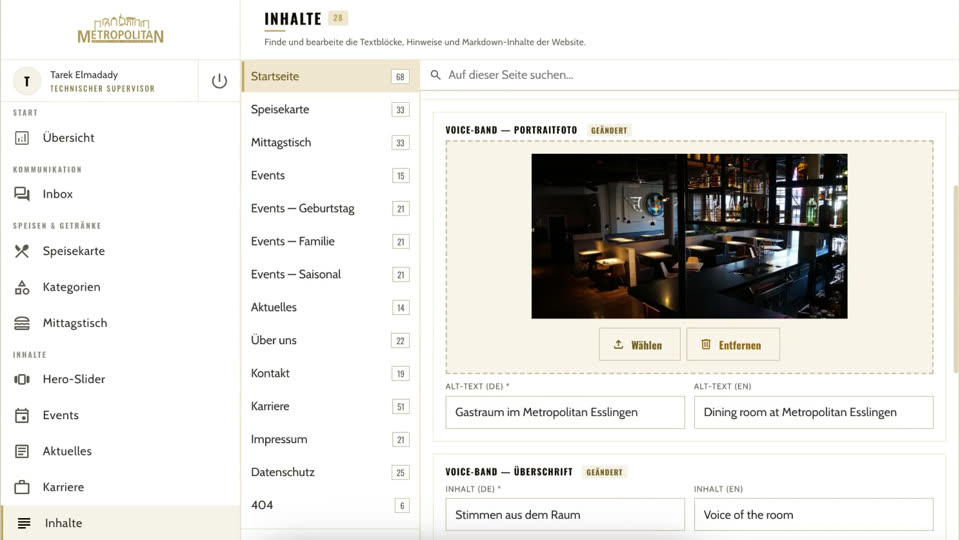Click the Startseite count badge 68
The width and height of the screenshot is (960, 540).
pyautogui.click(x=400, y=77)
